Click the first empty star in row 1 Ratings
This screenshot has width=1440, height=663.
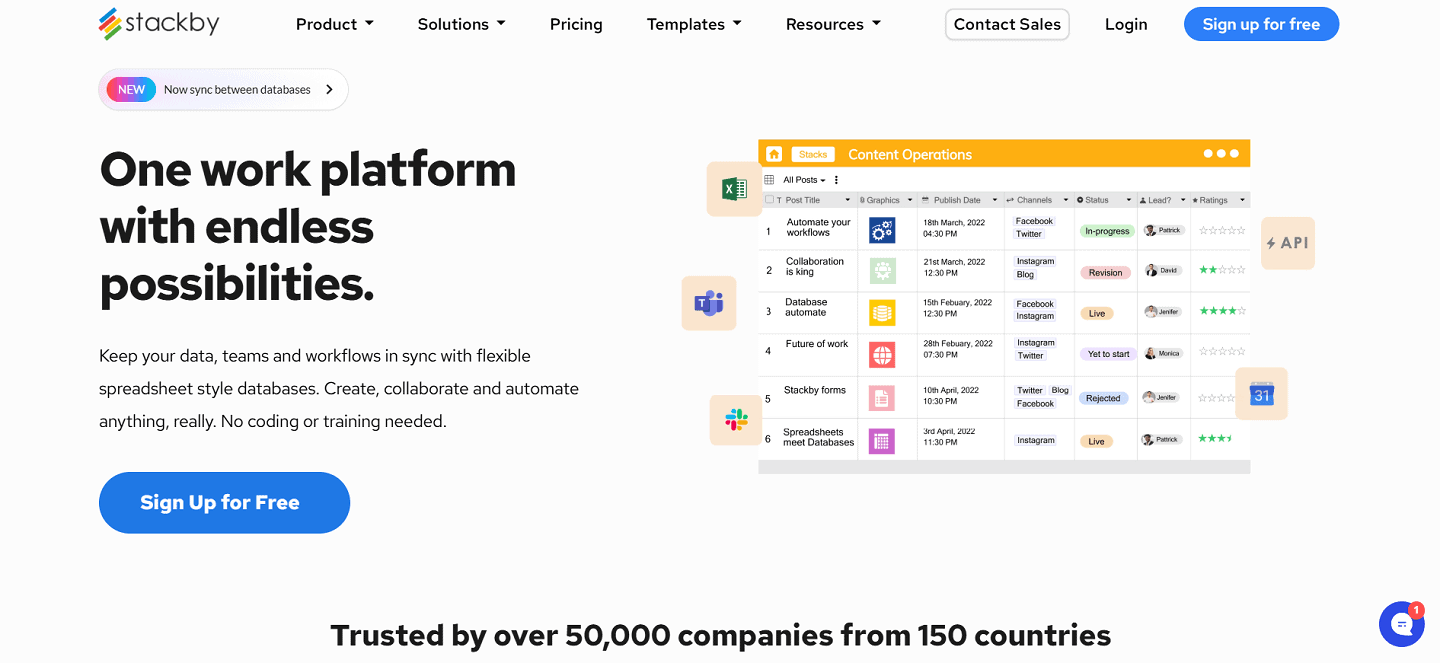1205,229
